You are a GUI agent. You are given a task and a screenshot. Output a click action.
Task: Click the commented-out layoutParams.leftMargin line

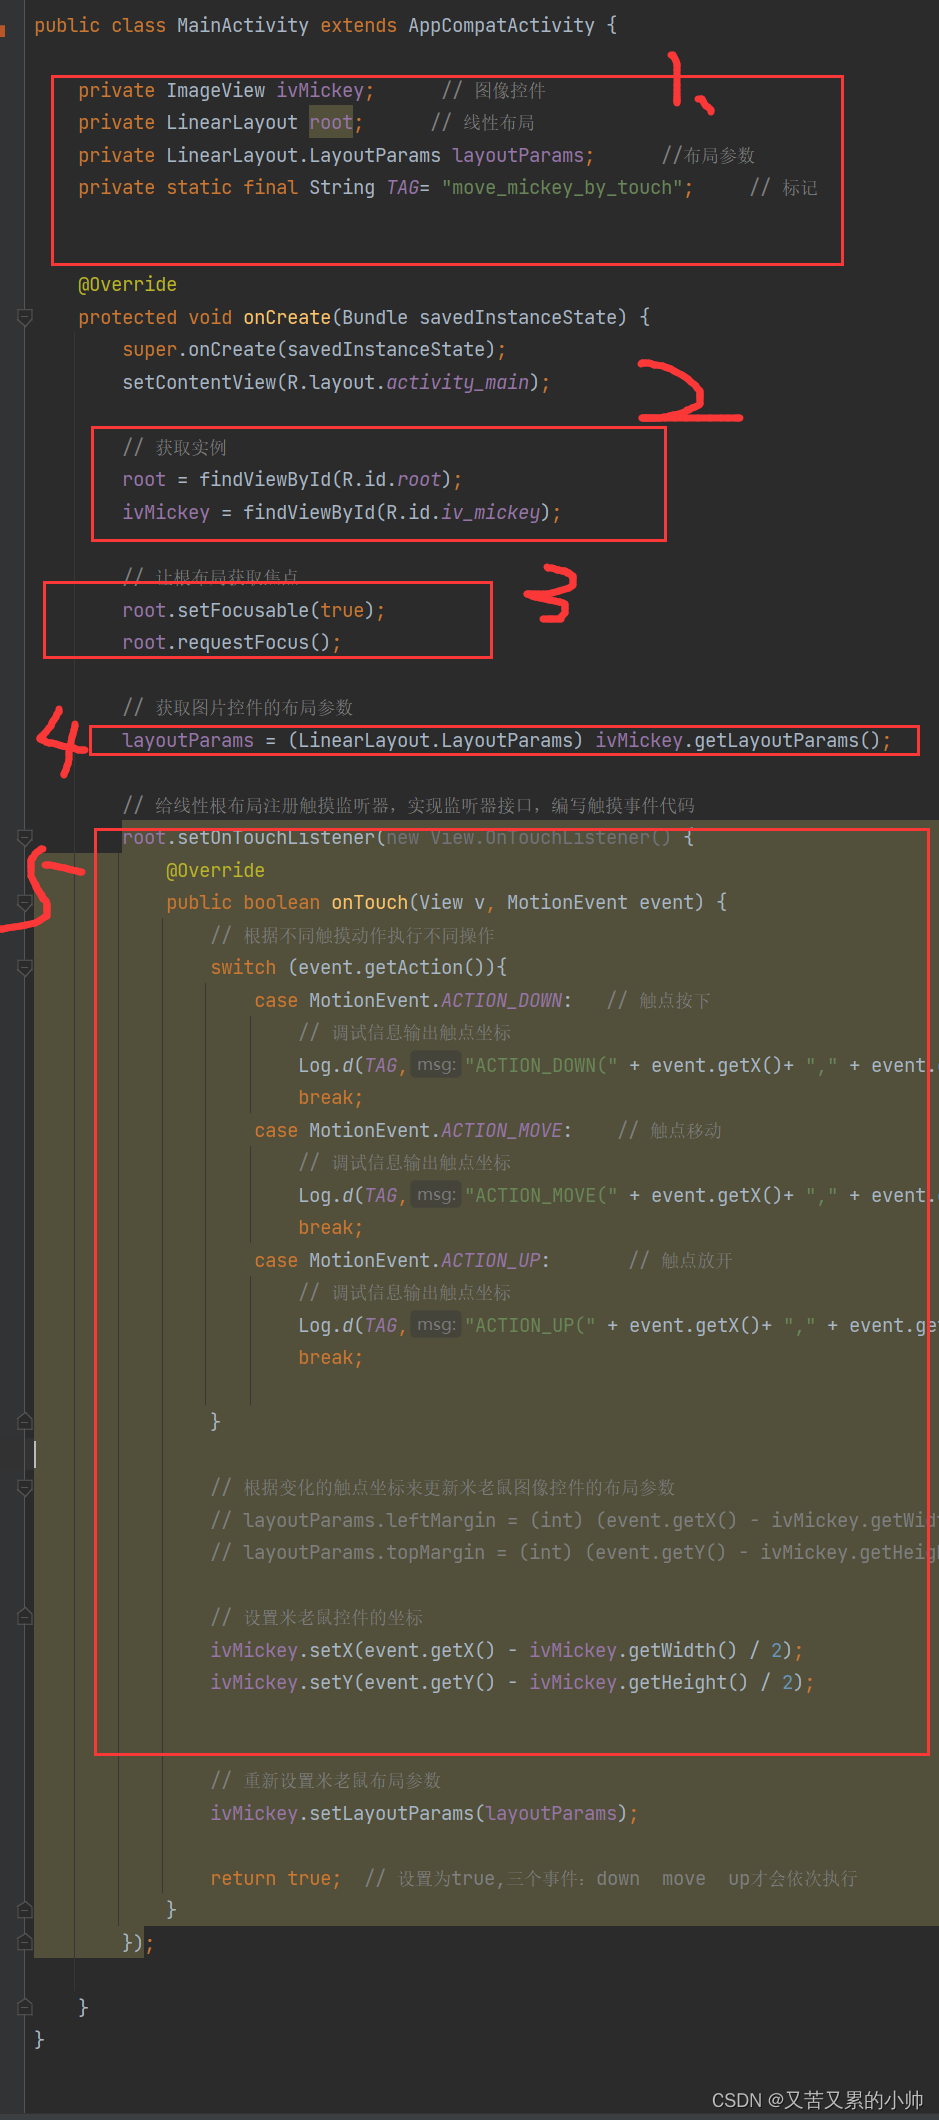(574, 1521)
